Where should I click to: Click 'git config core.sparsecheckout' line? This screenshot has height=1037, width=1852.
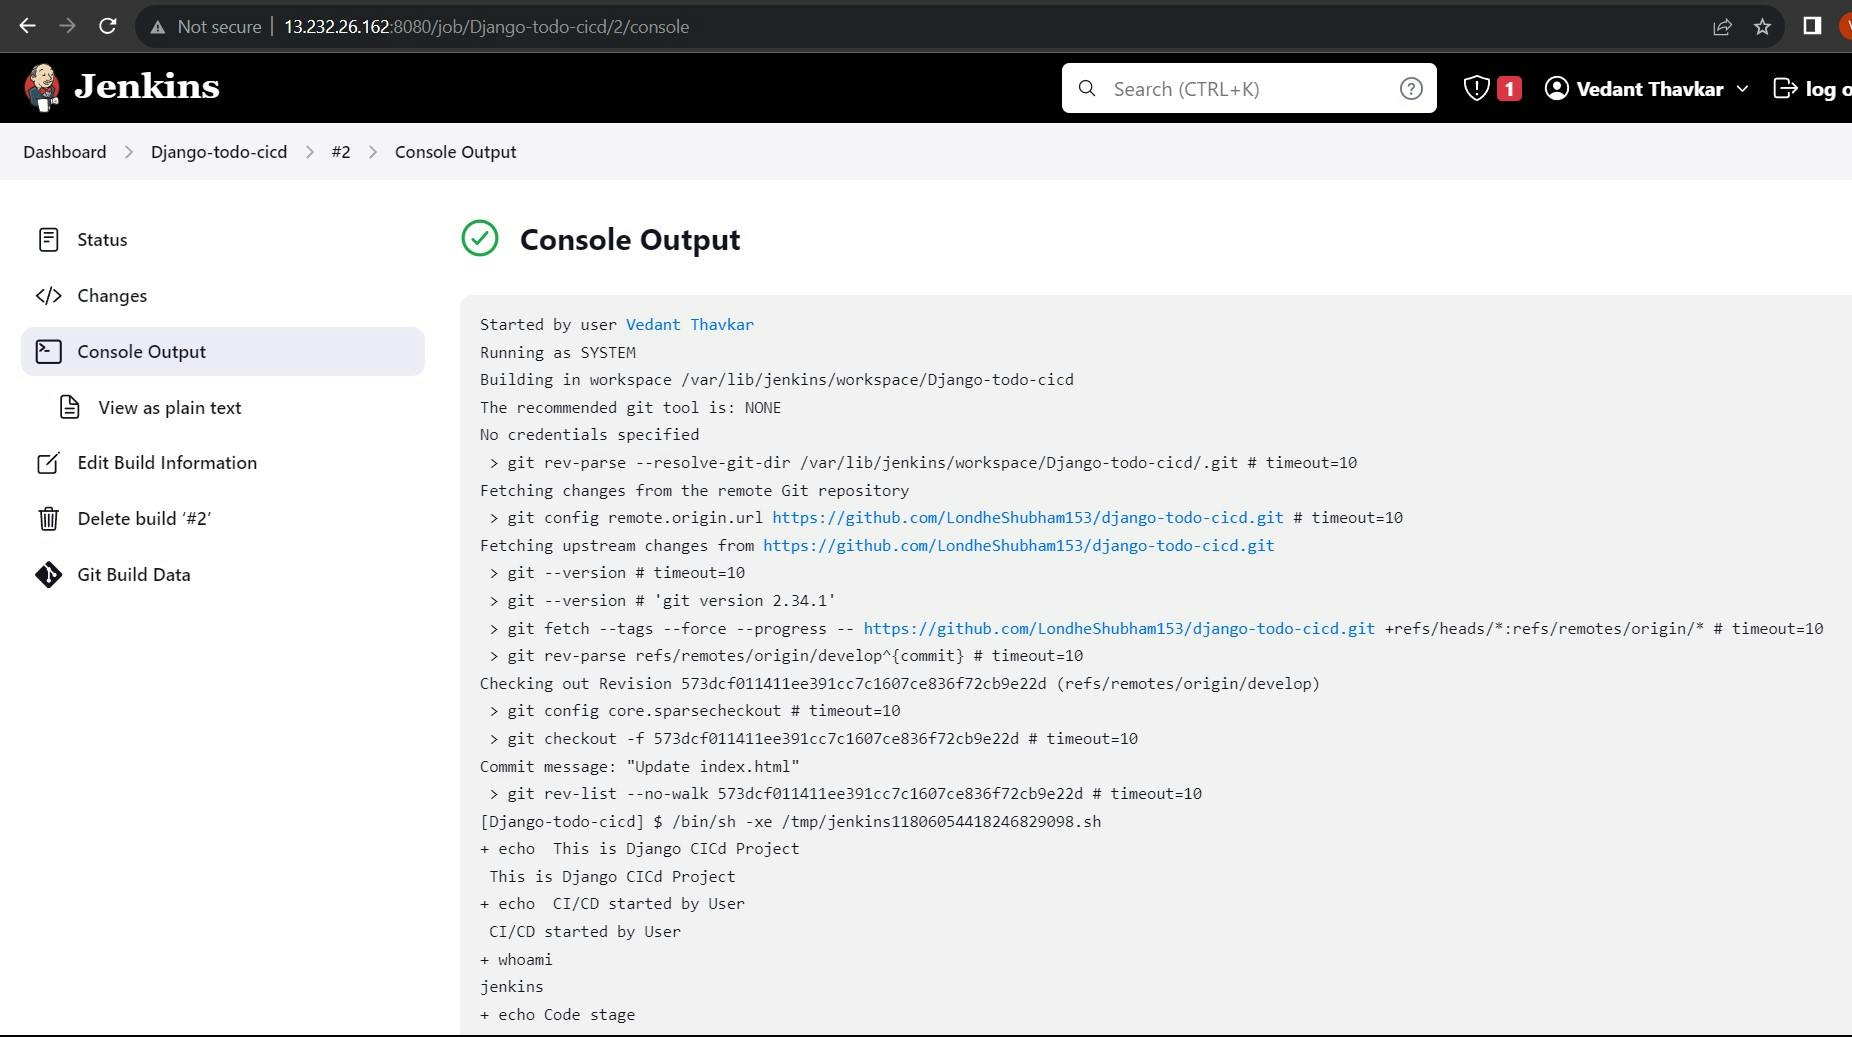click(695, 711)
